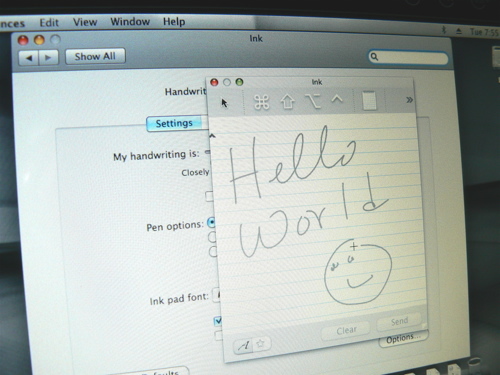Toggle the Command modifier key icon
500x375 pixels.
click(262, 102)
